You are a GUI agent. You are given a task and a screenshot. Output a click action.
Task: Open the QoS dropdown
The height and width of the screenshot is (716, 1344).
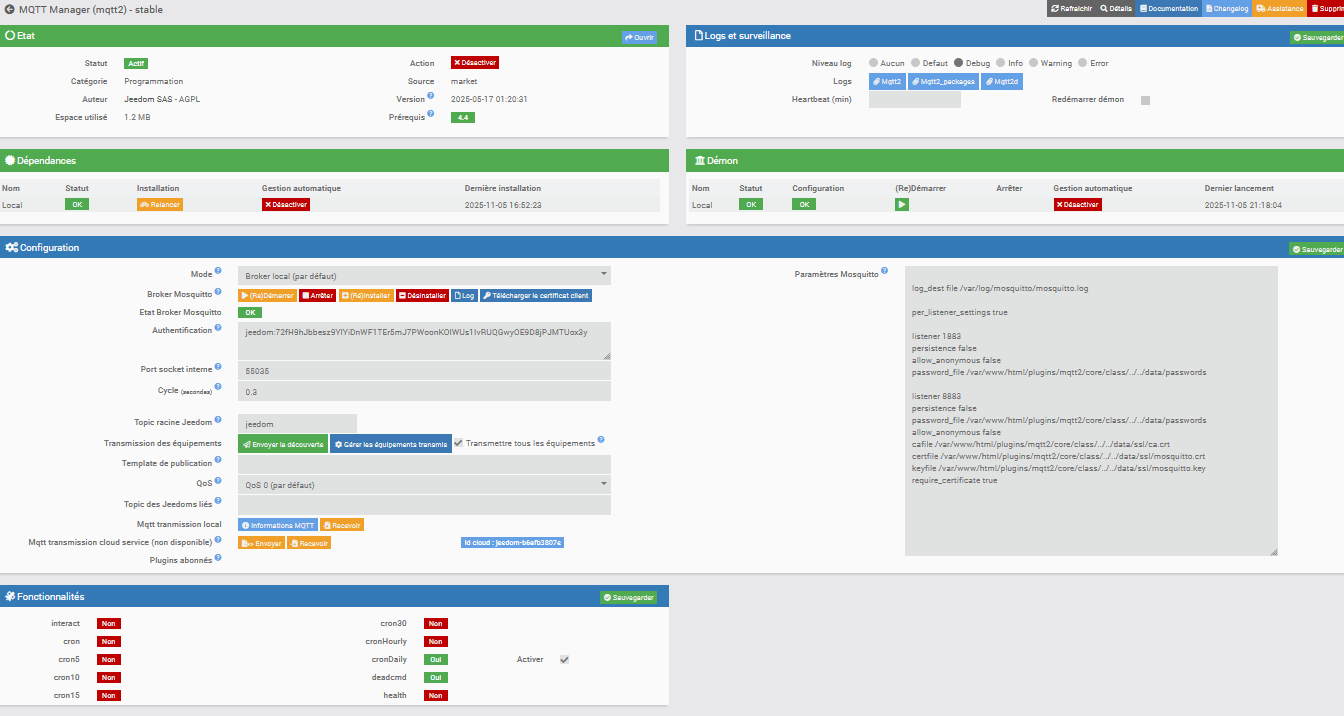(x=424, y=484)
